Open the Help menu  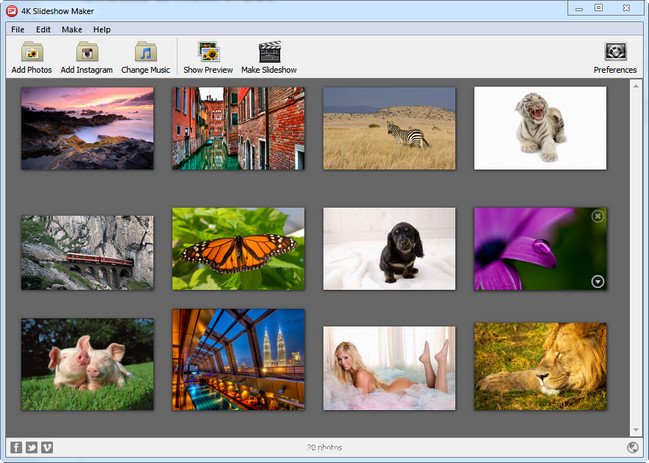[x=101, y=29]
